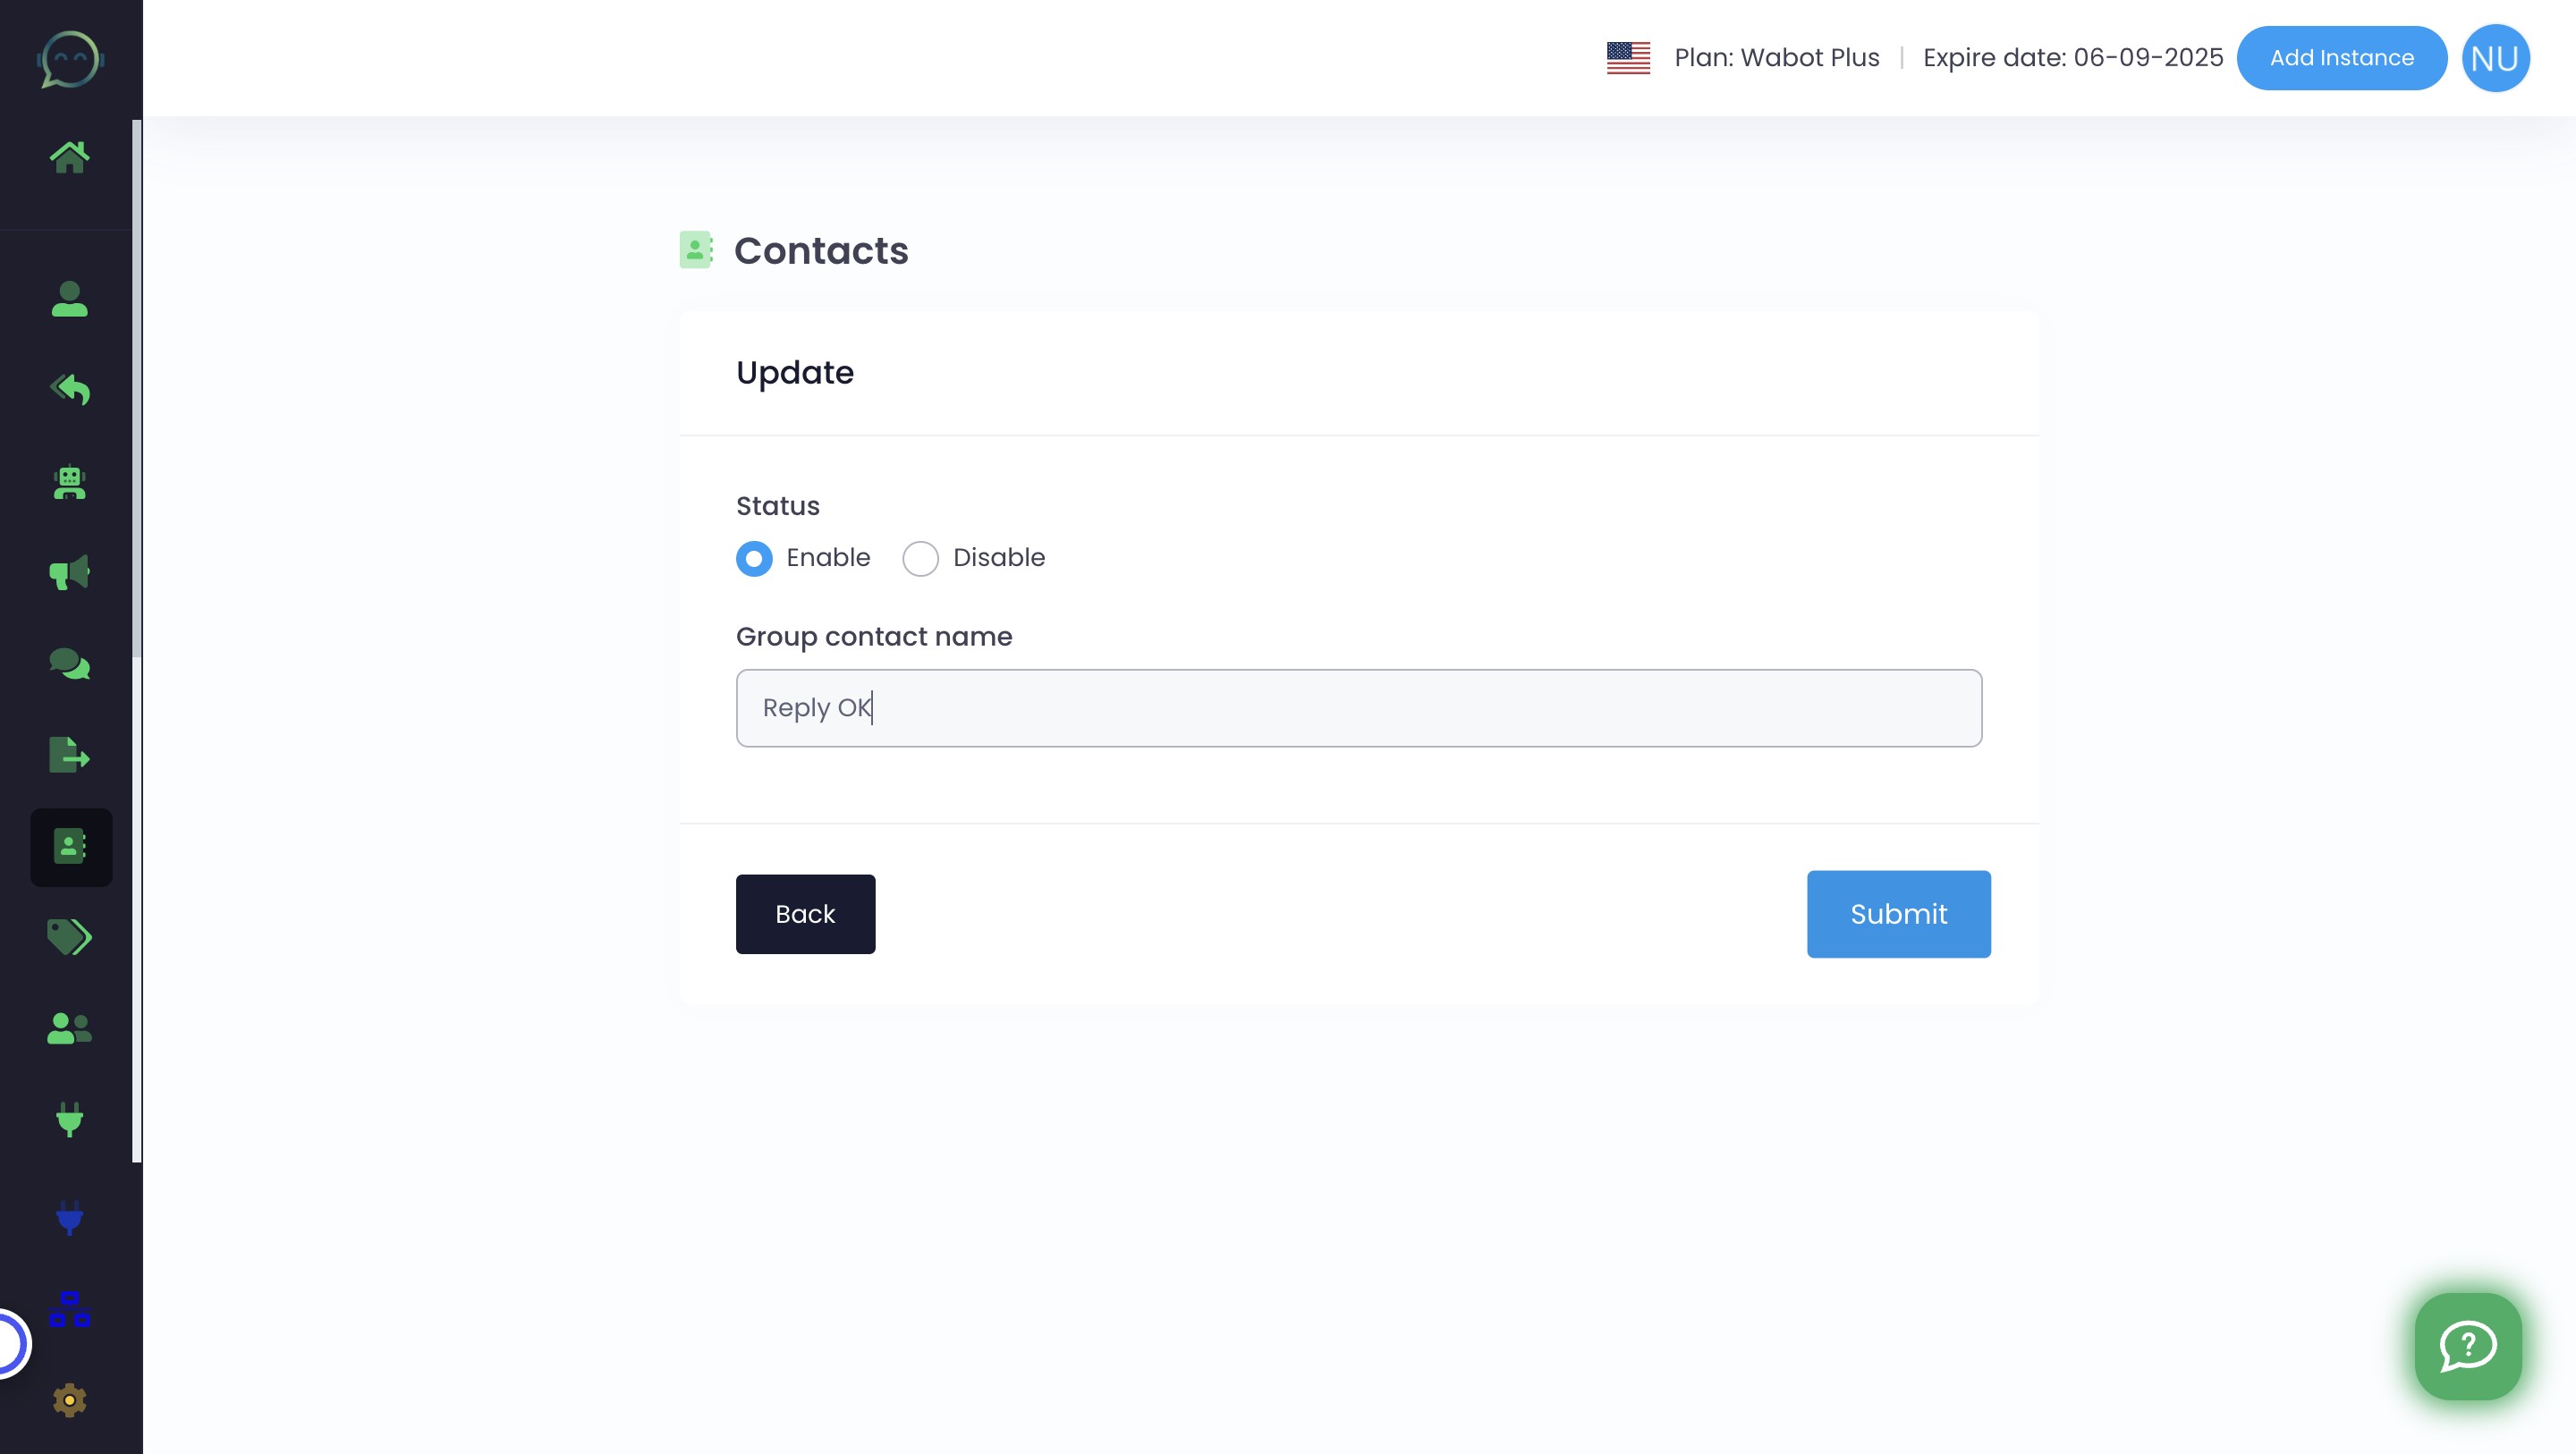This screenshot has height=1454, width=2576.
Task: Click the Home navigation icon
Action: (71, 156)
